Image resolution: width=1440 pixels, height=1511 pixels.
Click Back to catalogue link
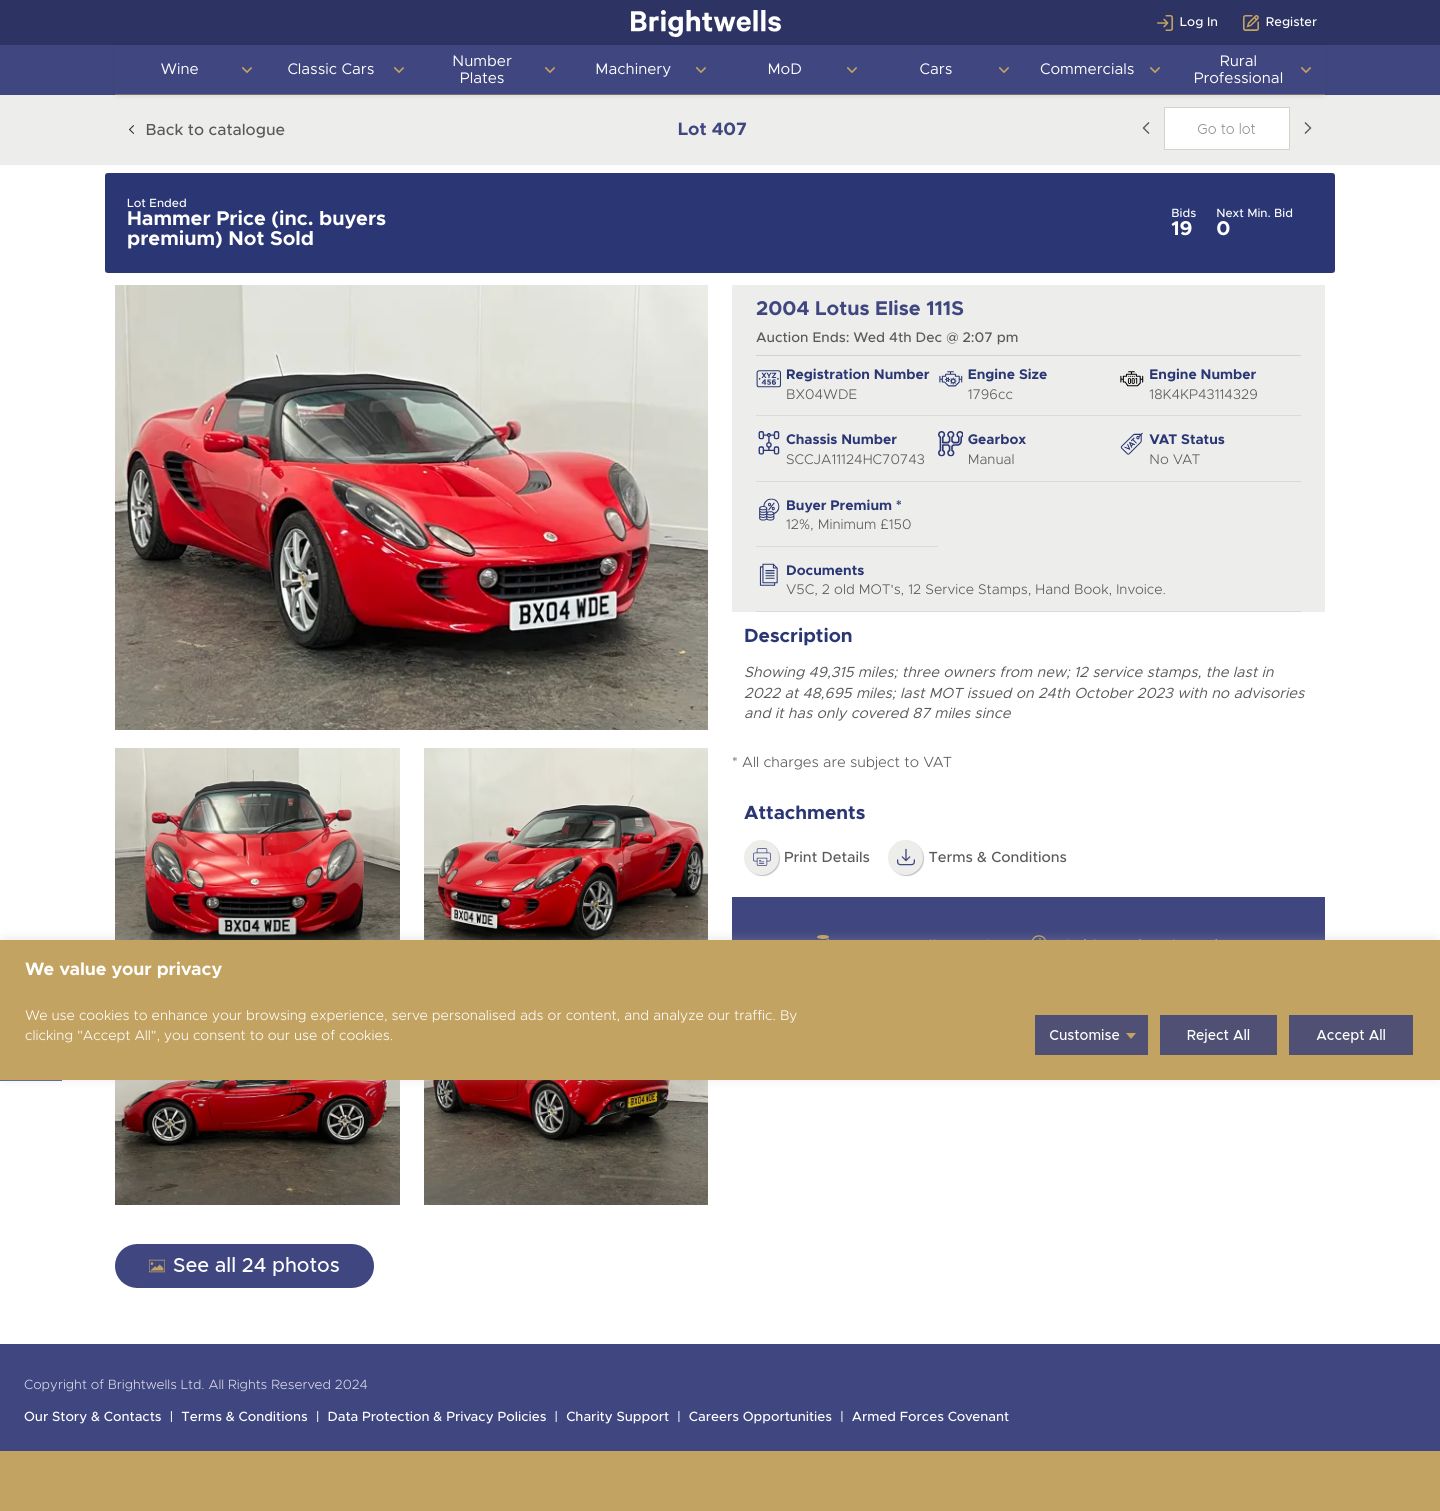click(x=206, y=129)
